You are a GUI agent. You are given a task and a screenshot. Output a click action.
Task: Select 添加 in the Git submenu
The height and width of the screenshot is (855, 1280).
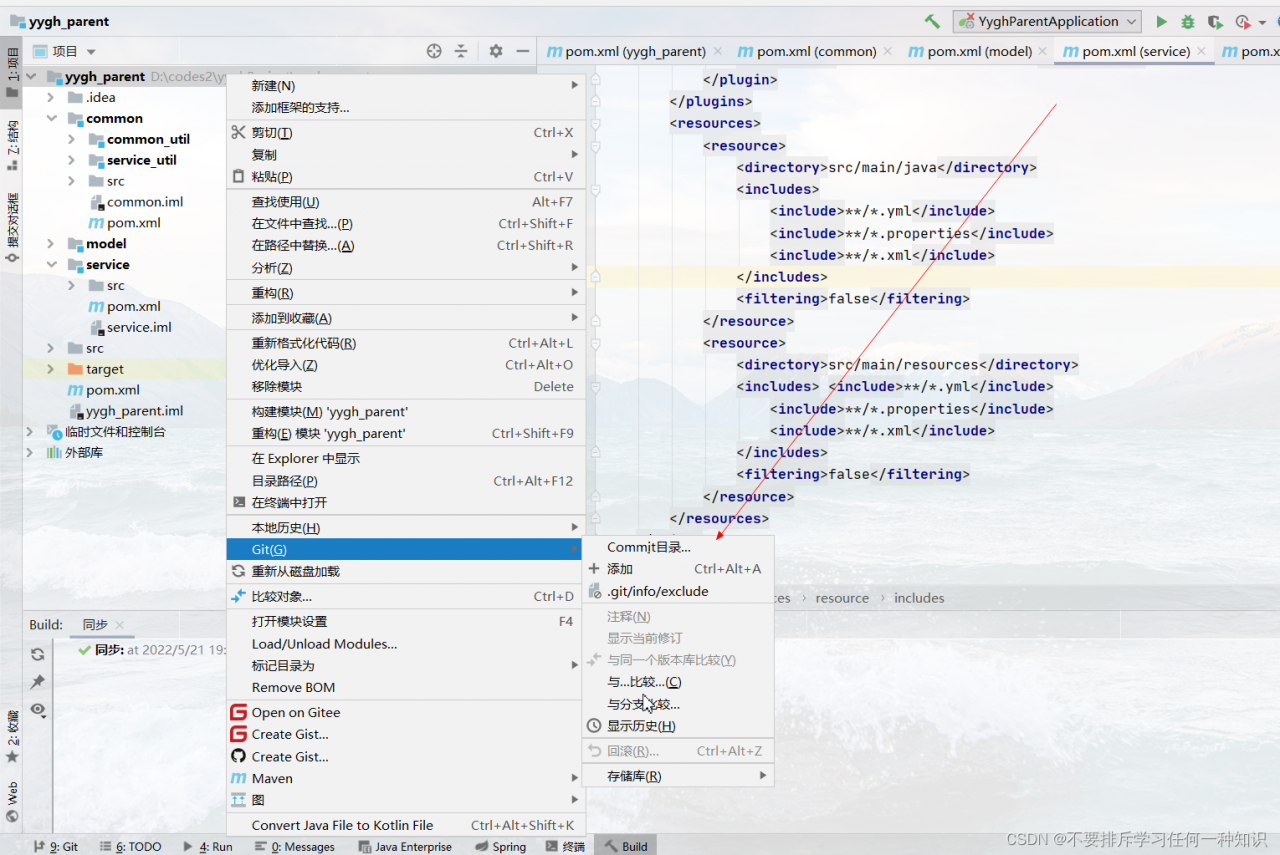click(x=678, y=569)
